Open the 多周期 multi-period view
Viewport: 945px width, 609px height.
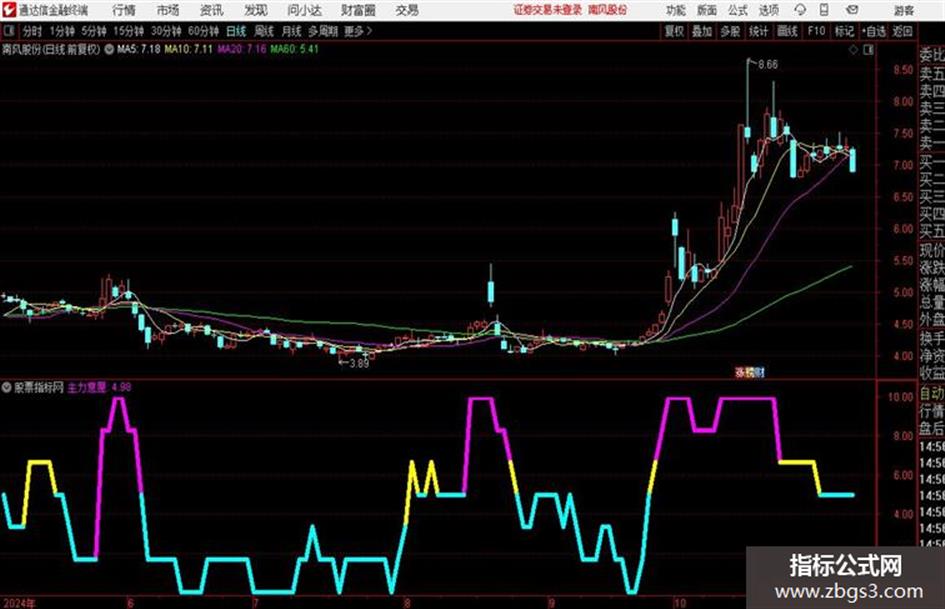323,31
